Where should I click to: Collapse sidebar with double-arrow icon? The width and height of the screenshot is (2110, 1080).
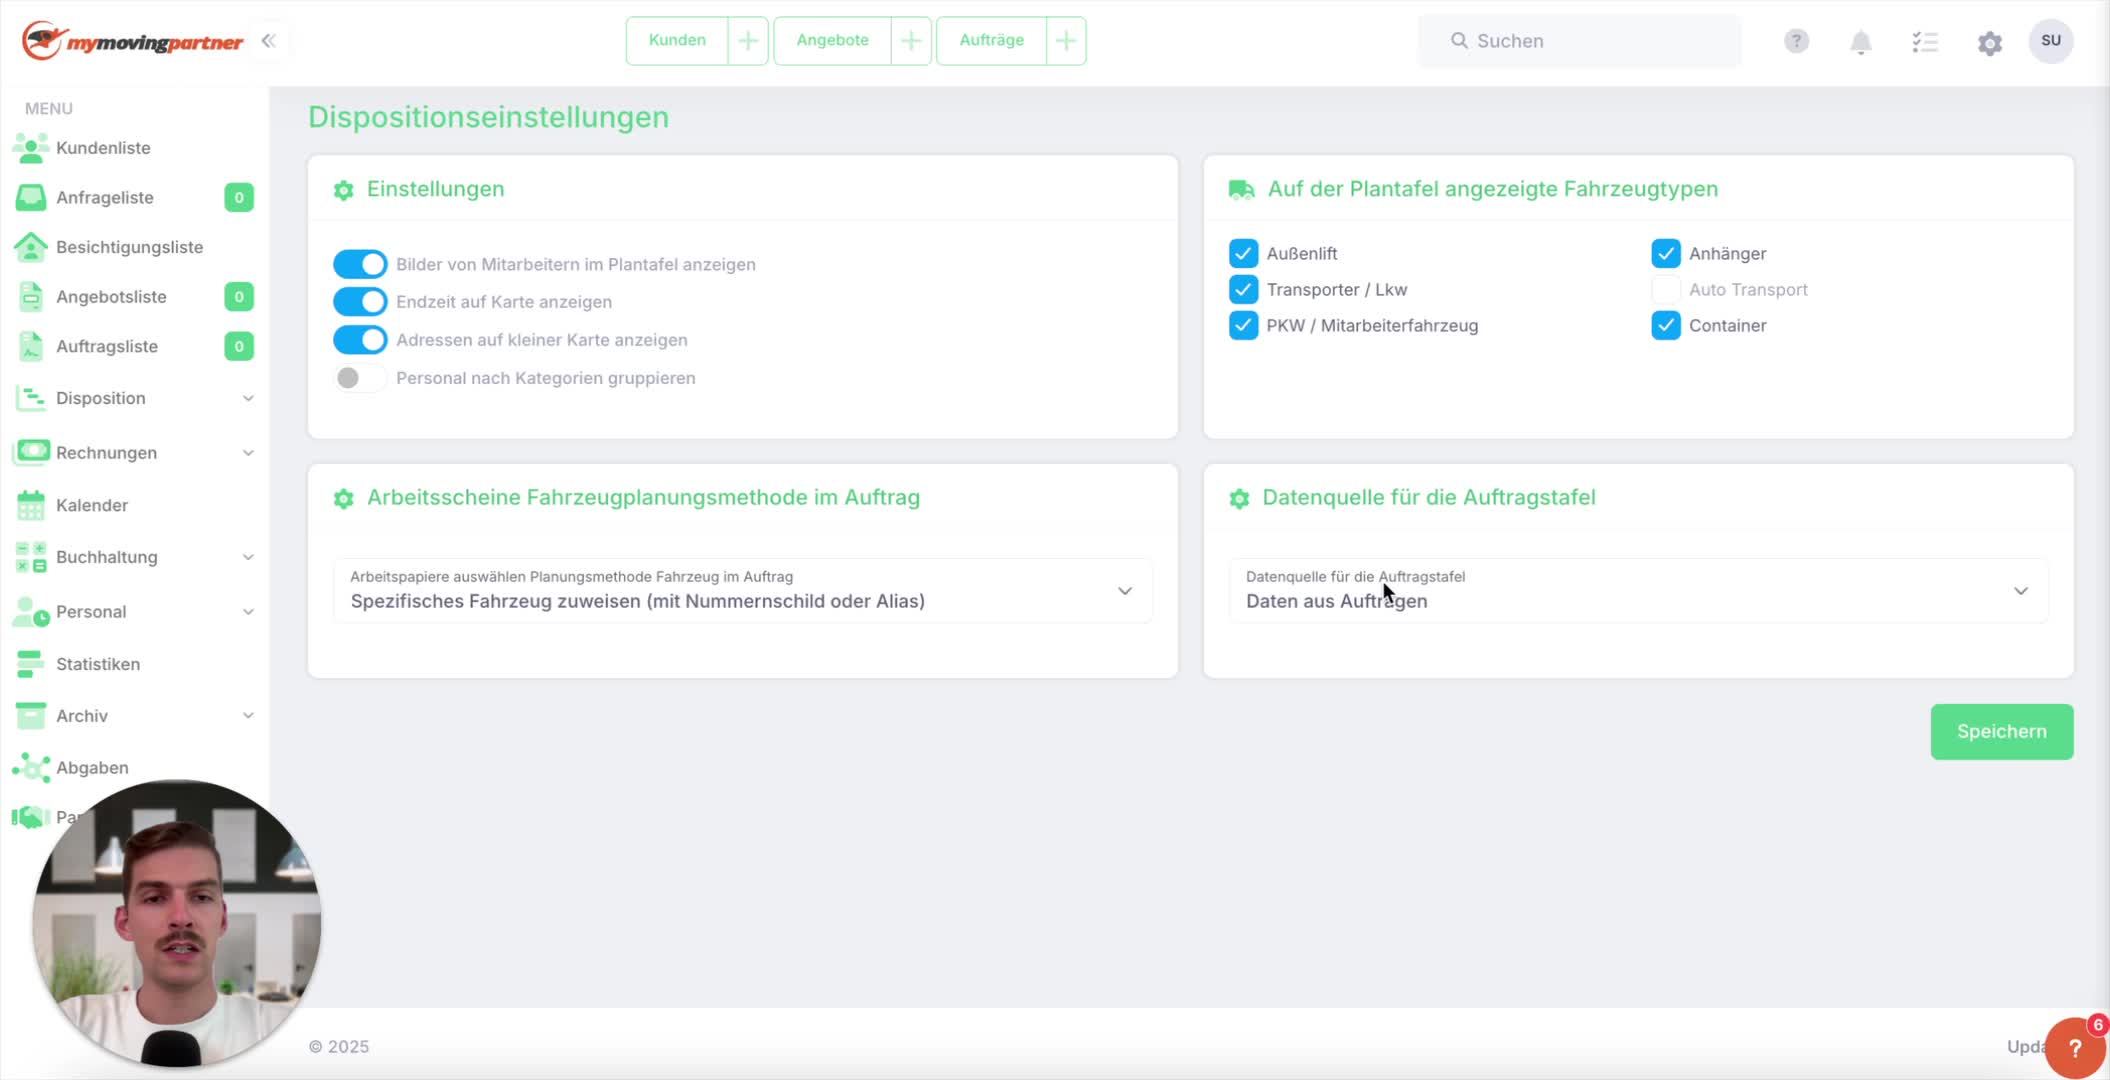point(268,41)
